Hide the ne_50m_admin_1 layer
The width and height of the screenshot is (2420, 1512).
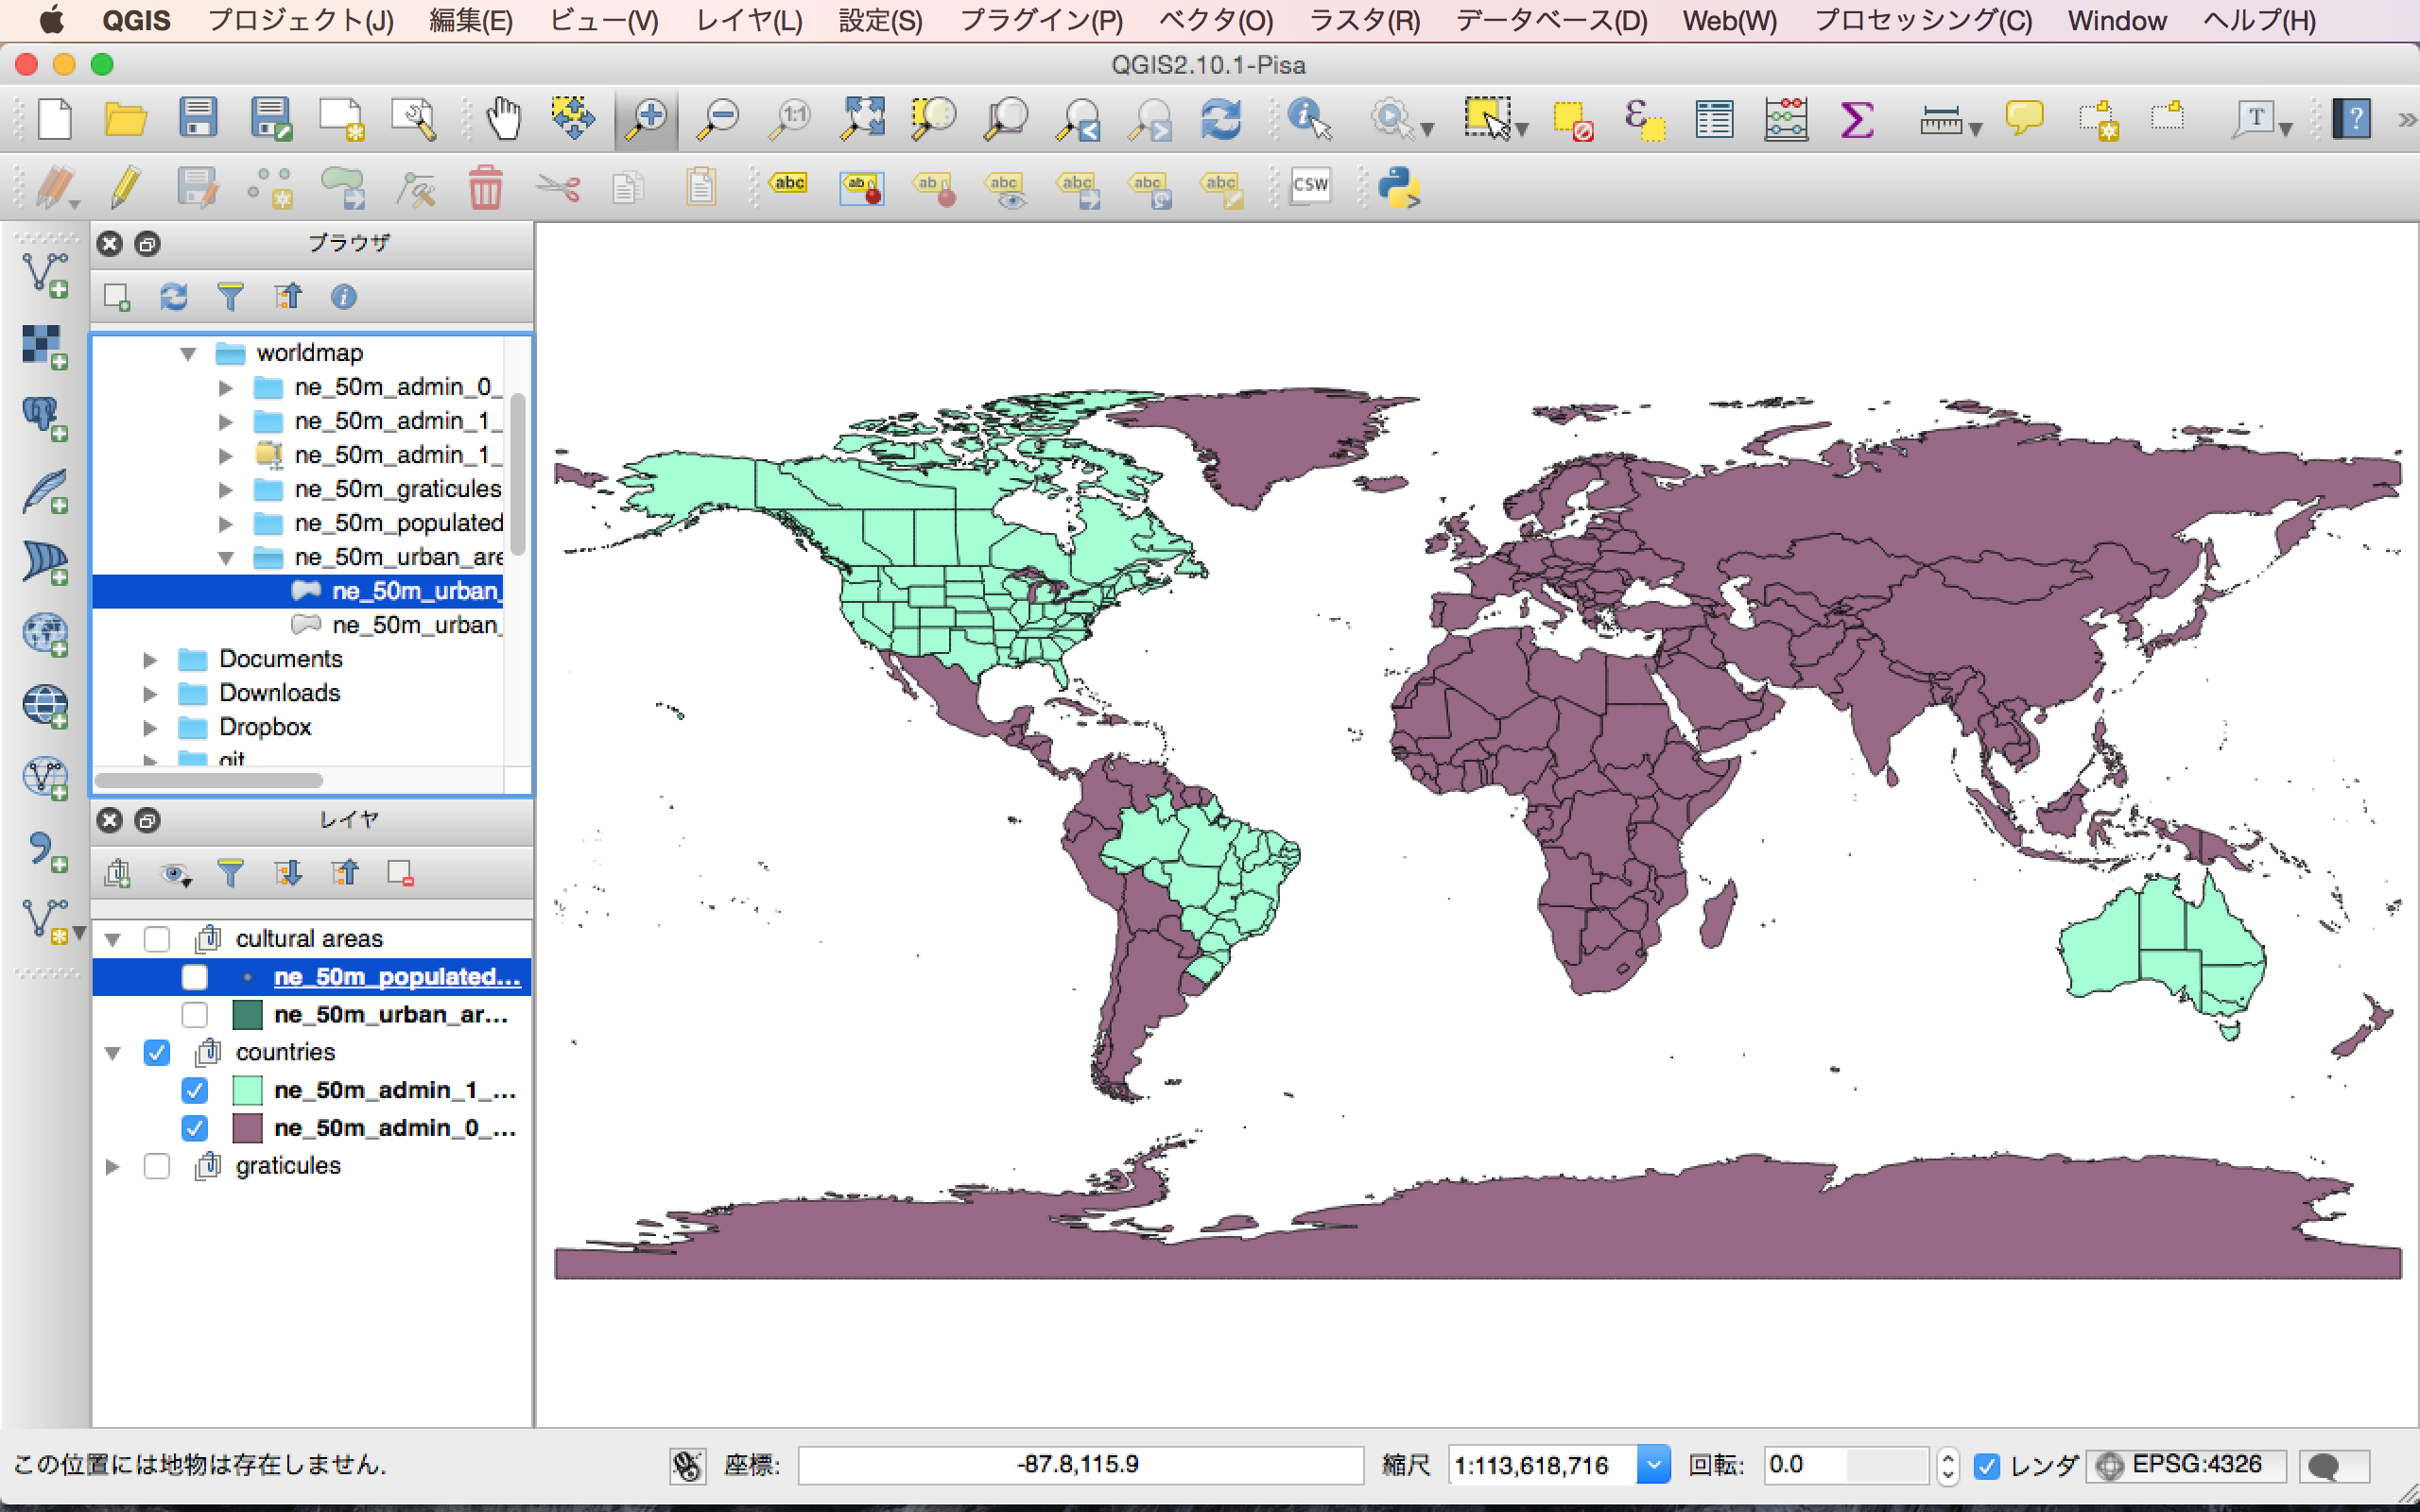(195, 1091)
